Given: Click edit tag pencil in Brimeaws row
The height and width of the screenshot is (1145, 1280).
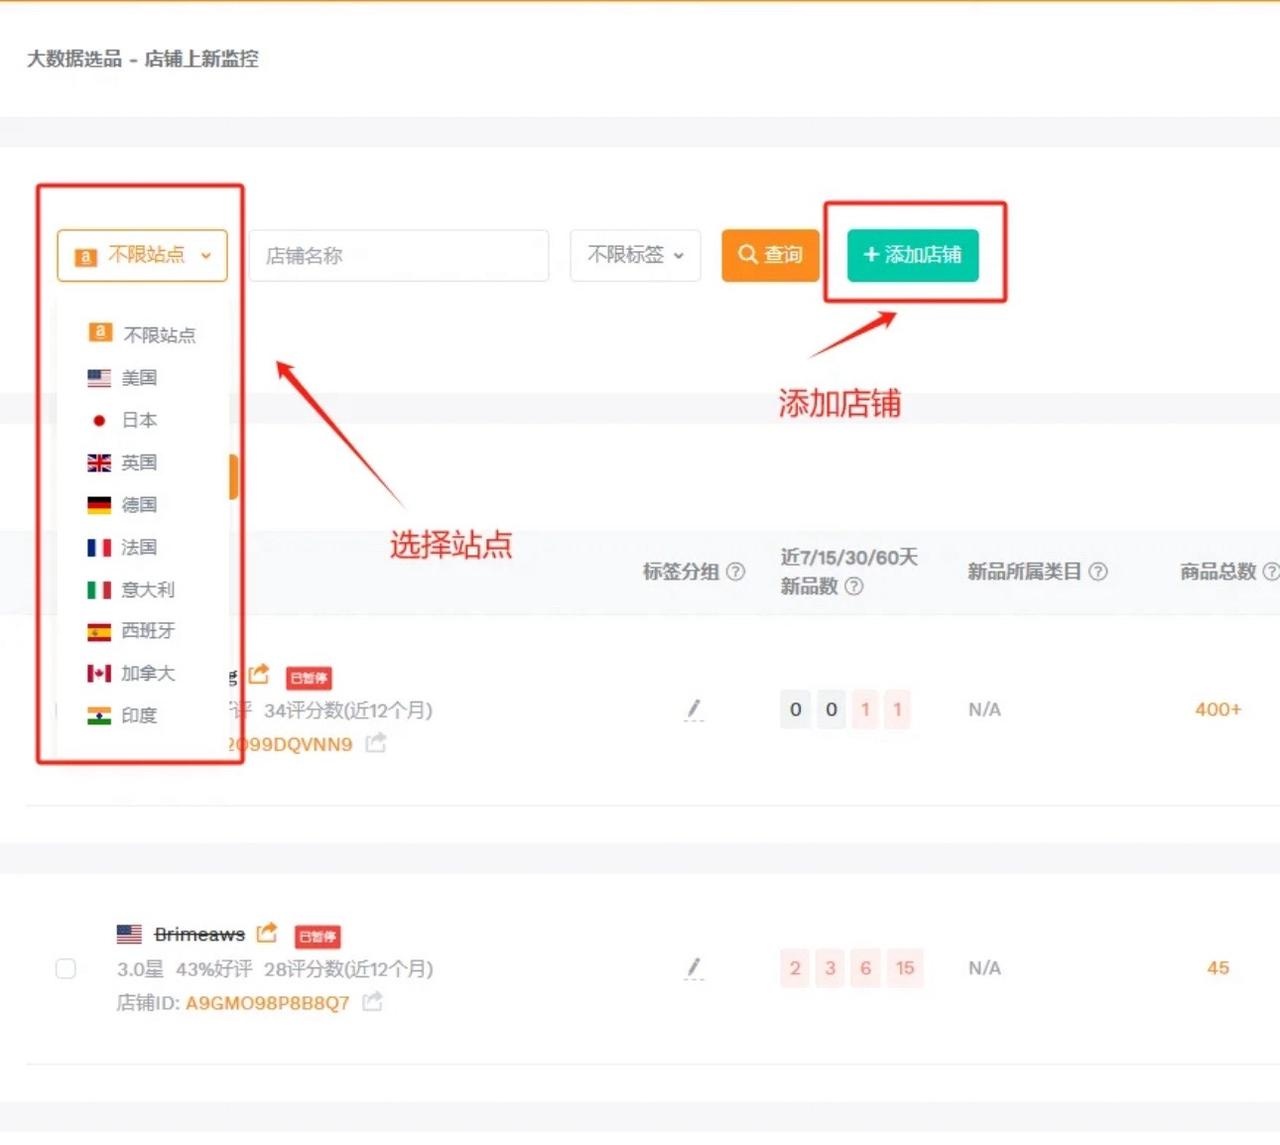Looking at the screenshot, I should coord(694,968).
